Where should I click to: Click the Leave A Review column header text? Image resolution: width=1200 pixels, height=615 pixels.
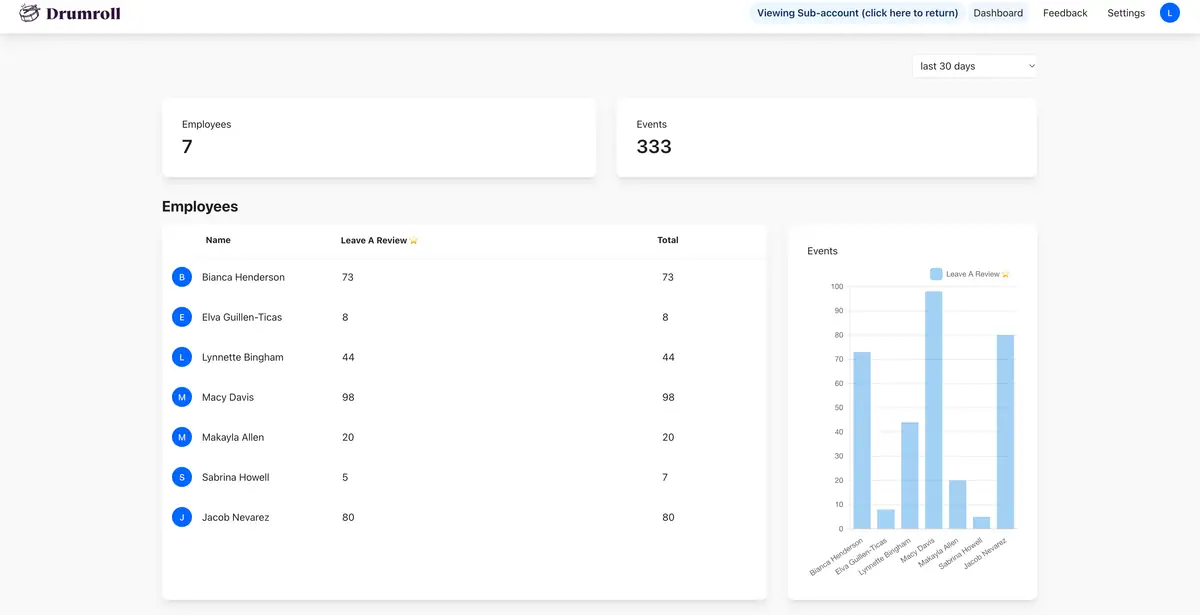coord(375,240)
